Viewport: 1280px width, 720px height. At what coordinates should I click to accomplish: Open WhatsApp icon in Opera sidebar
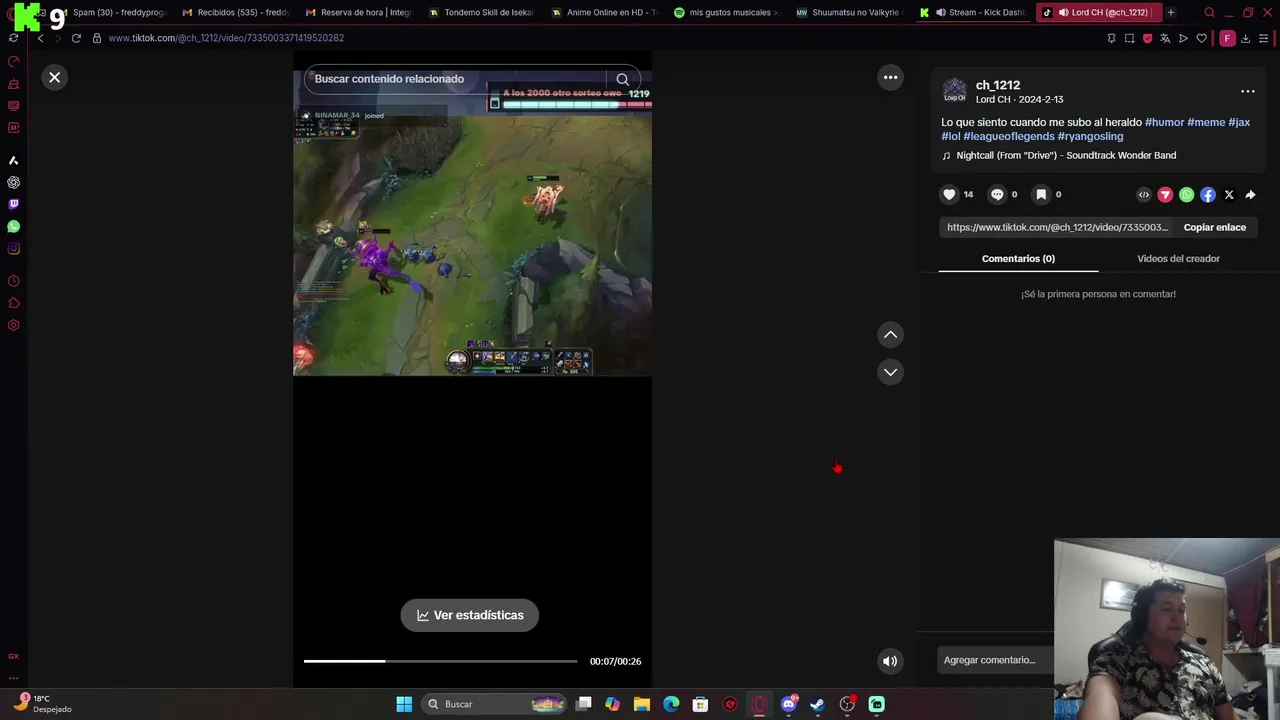pyautogui.click(x=14, y=227)
